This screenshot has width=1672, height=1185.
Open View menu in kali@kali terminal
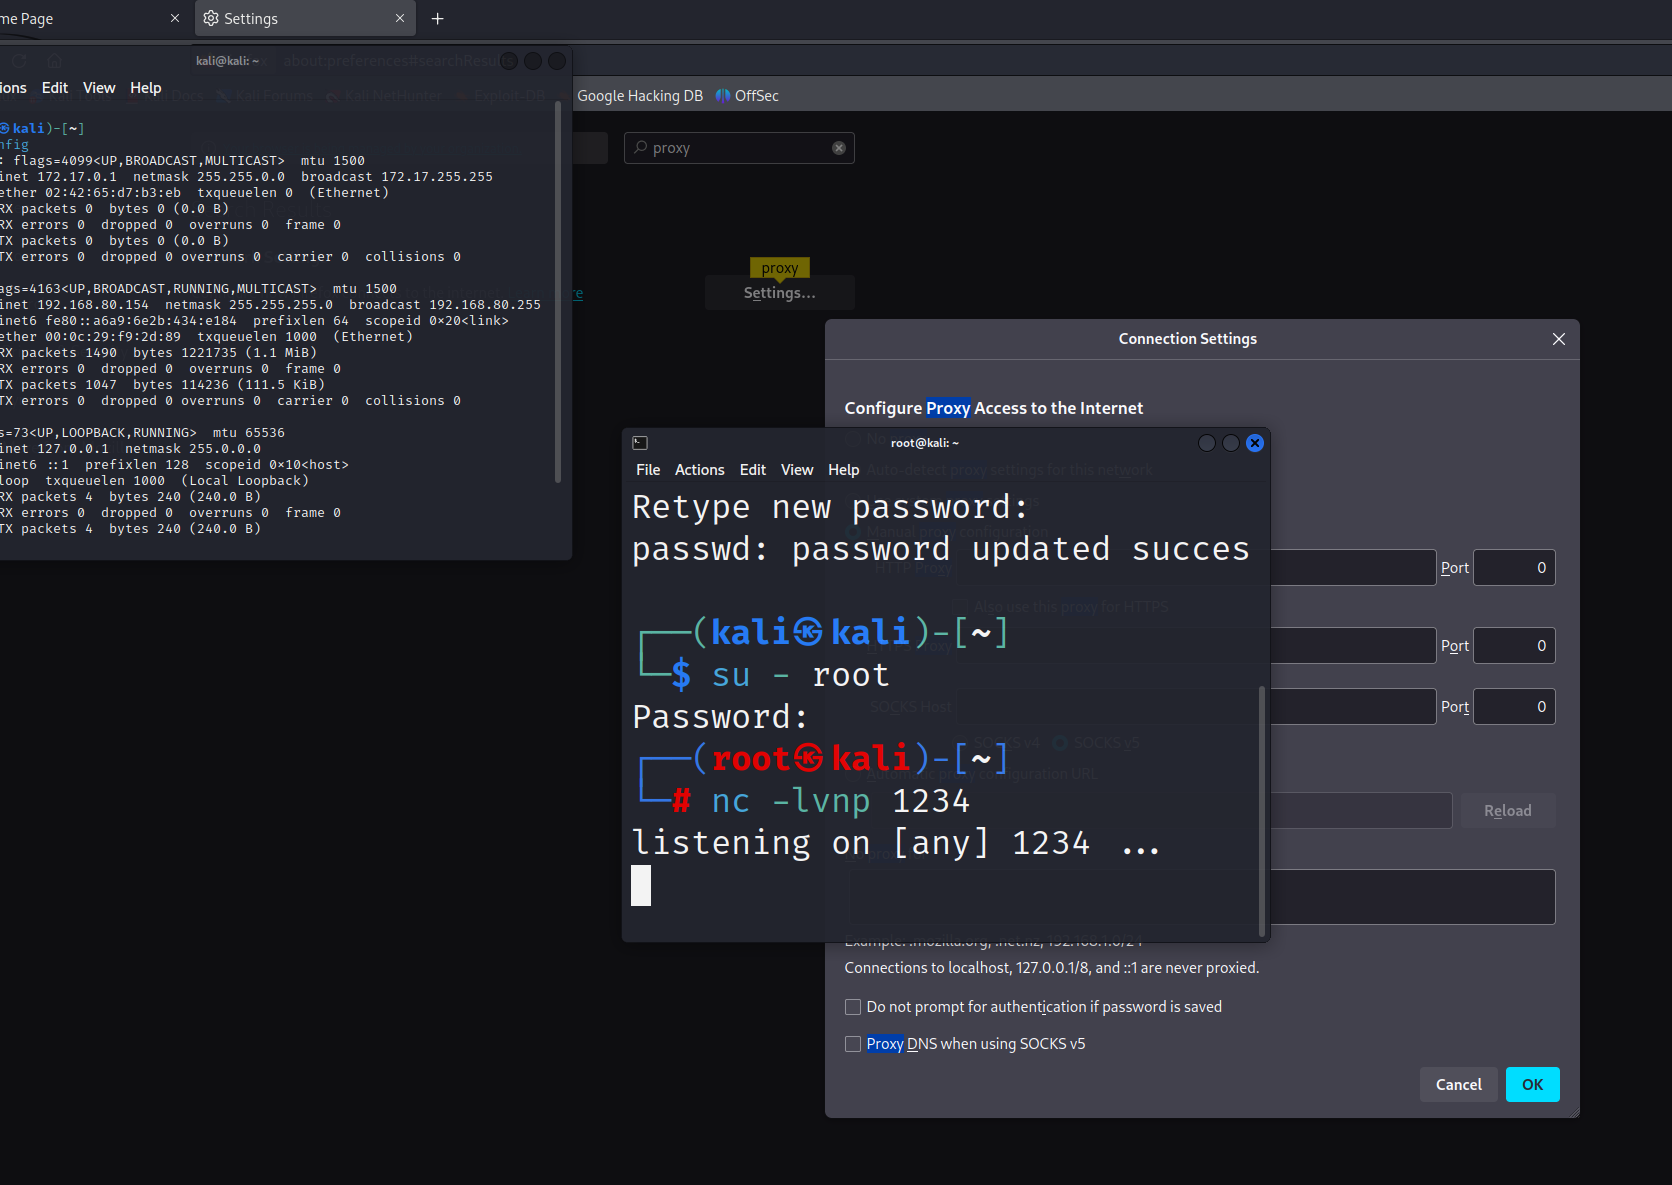click(99, 88)
